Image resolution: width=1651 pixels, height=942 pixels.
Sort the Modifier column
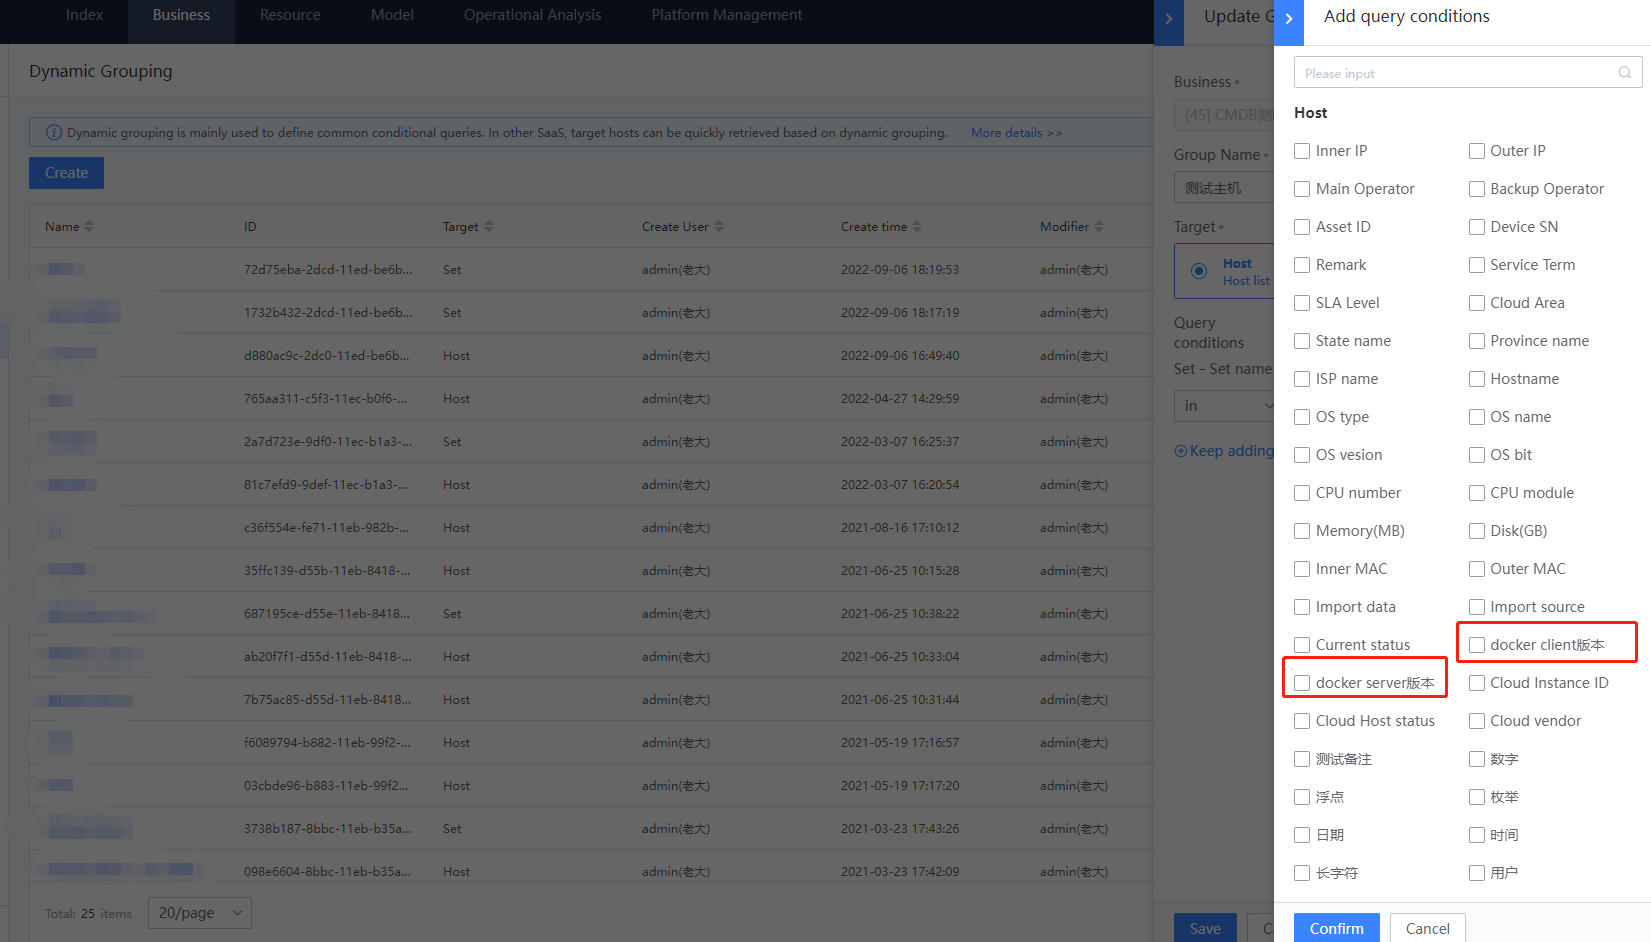tap(1100, 226)
